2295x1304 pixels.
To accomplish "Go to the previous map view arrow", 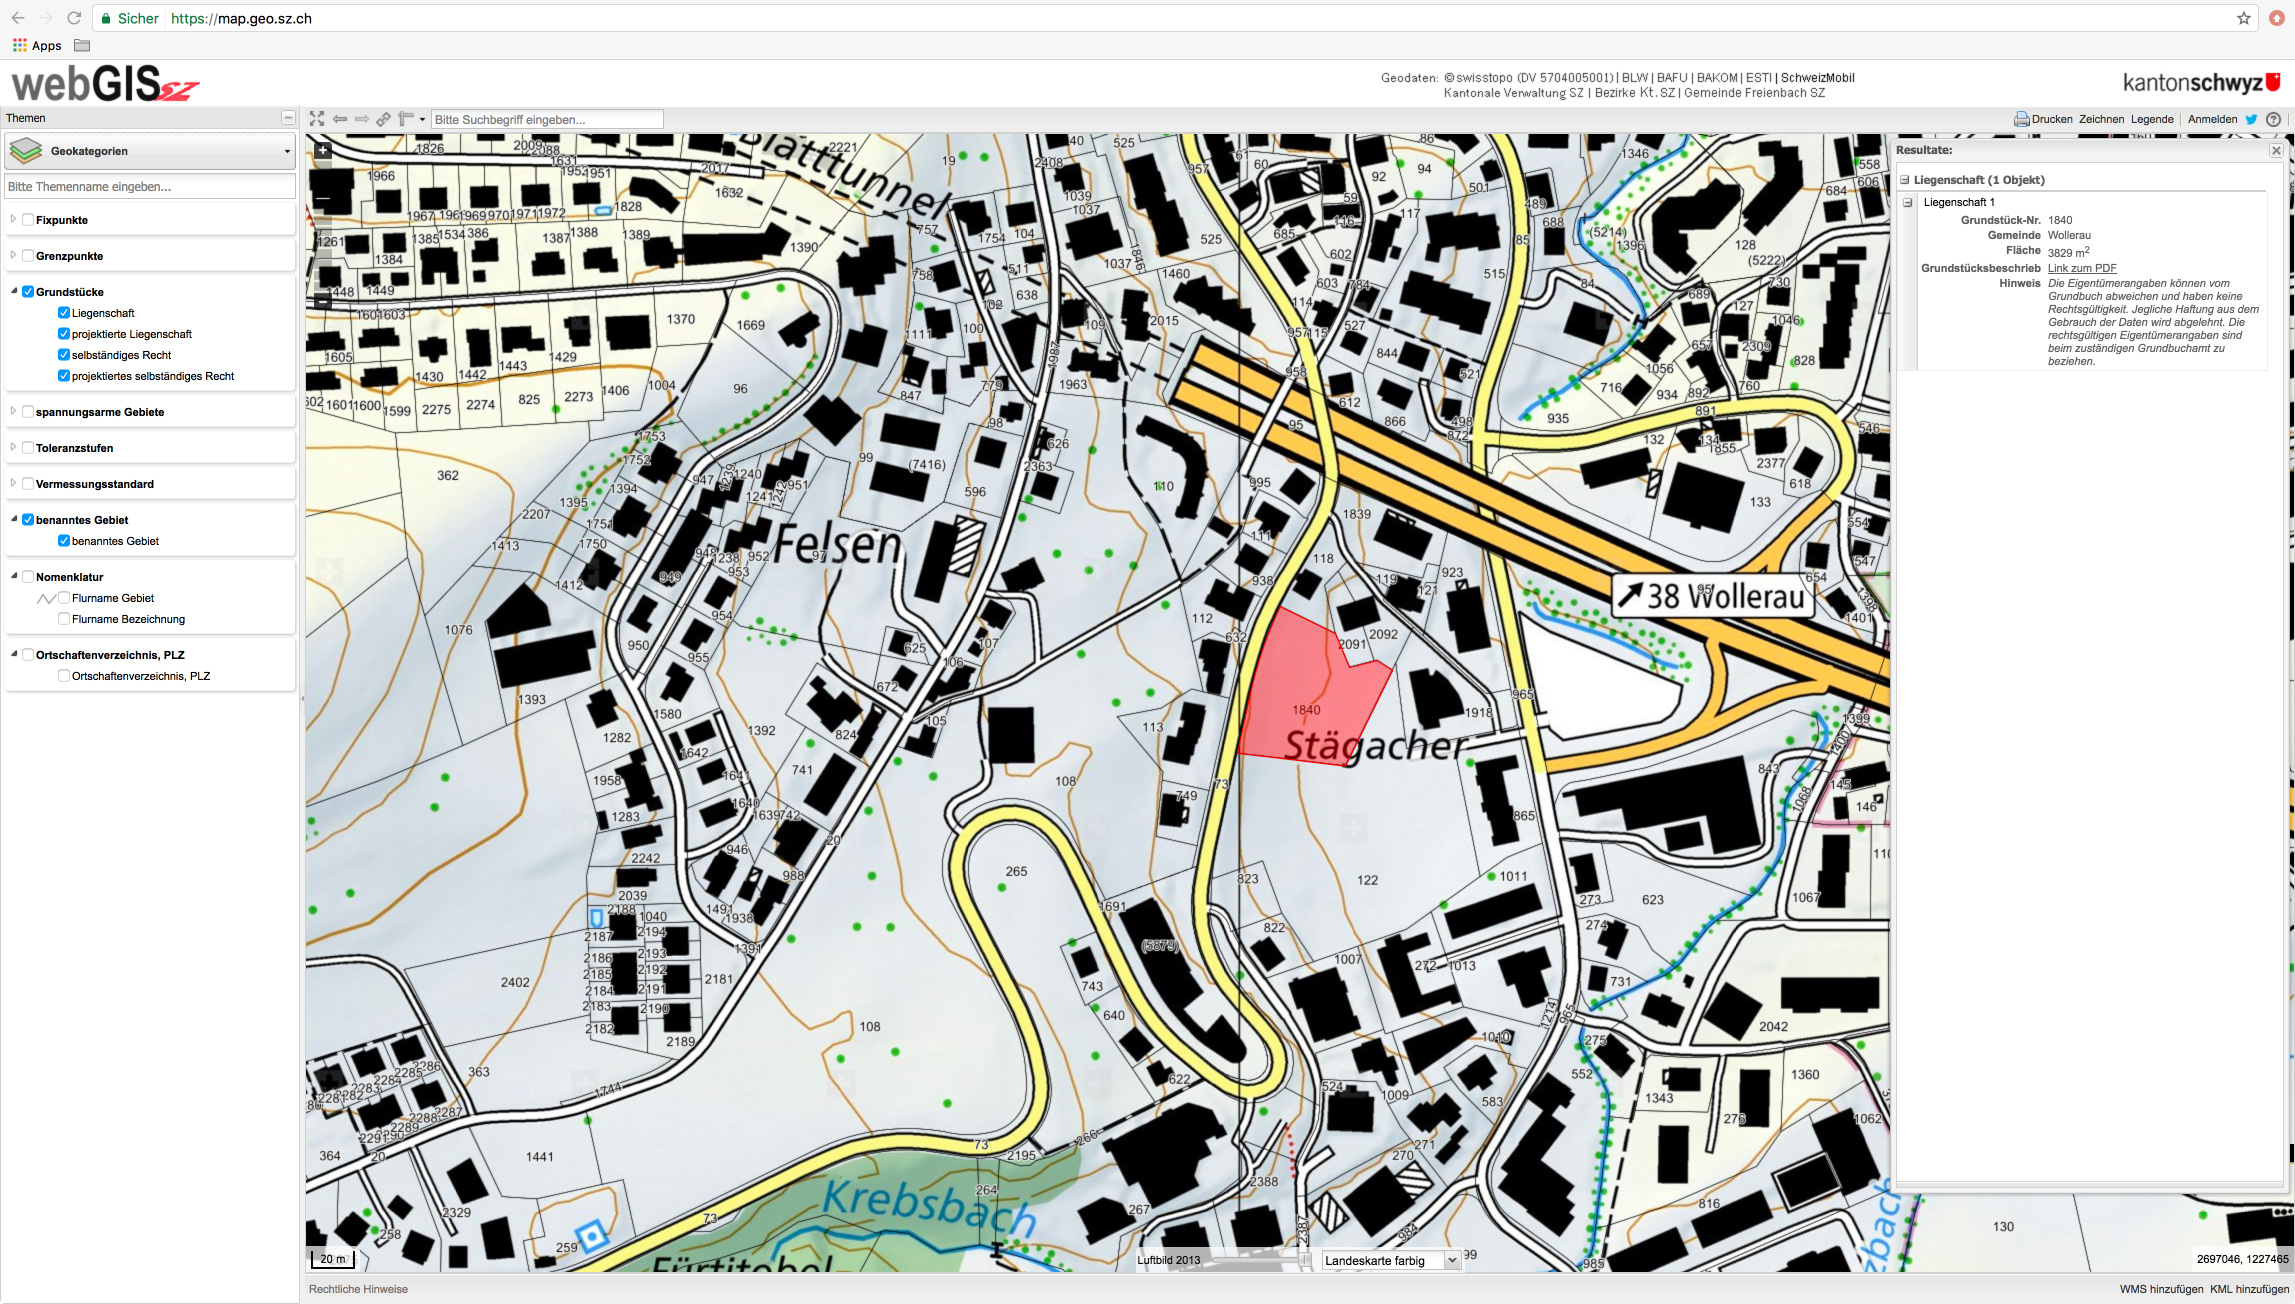I will (x=340, y=119).
